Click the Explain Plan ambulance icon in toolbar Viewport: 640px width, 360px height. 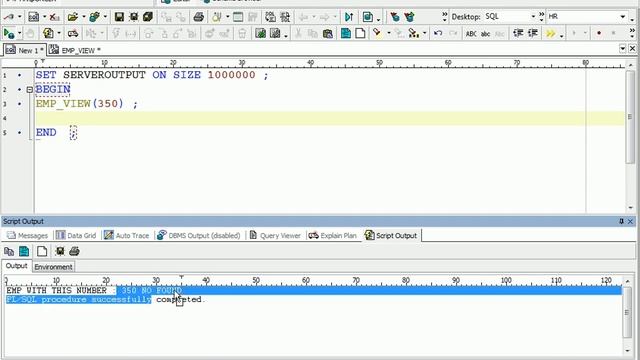(x=73, y=33)
